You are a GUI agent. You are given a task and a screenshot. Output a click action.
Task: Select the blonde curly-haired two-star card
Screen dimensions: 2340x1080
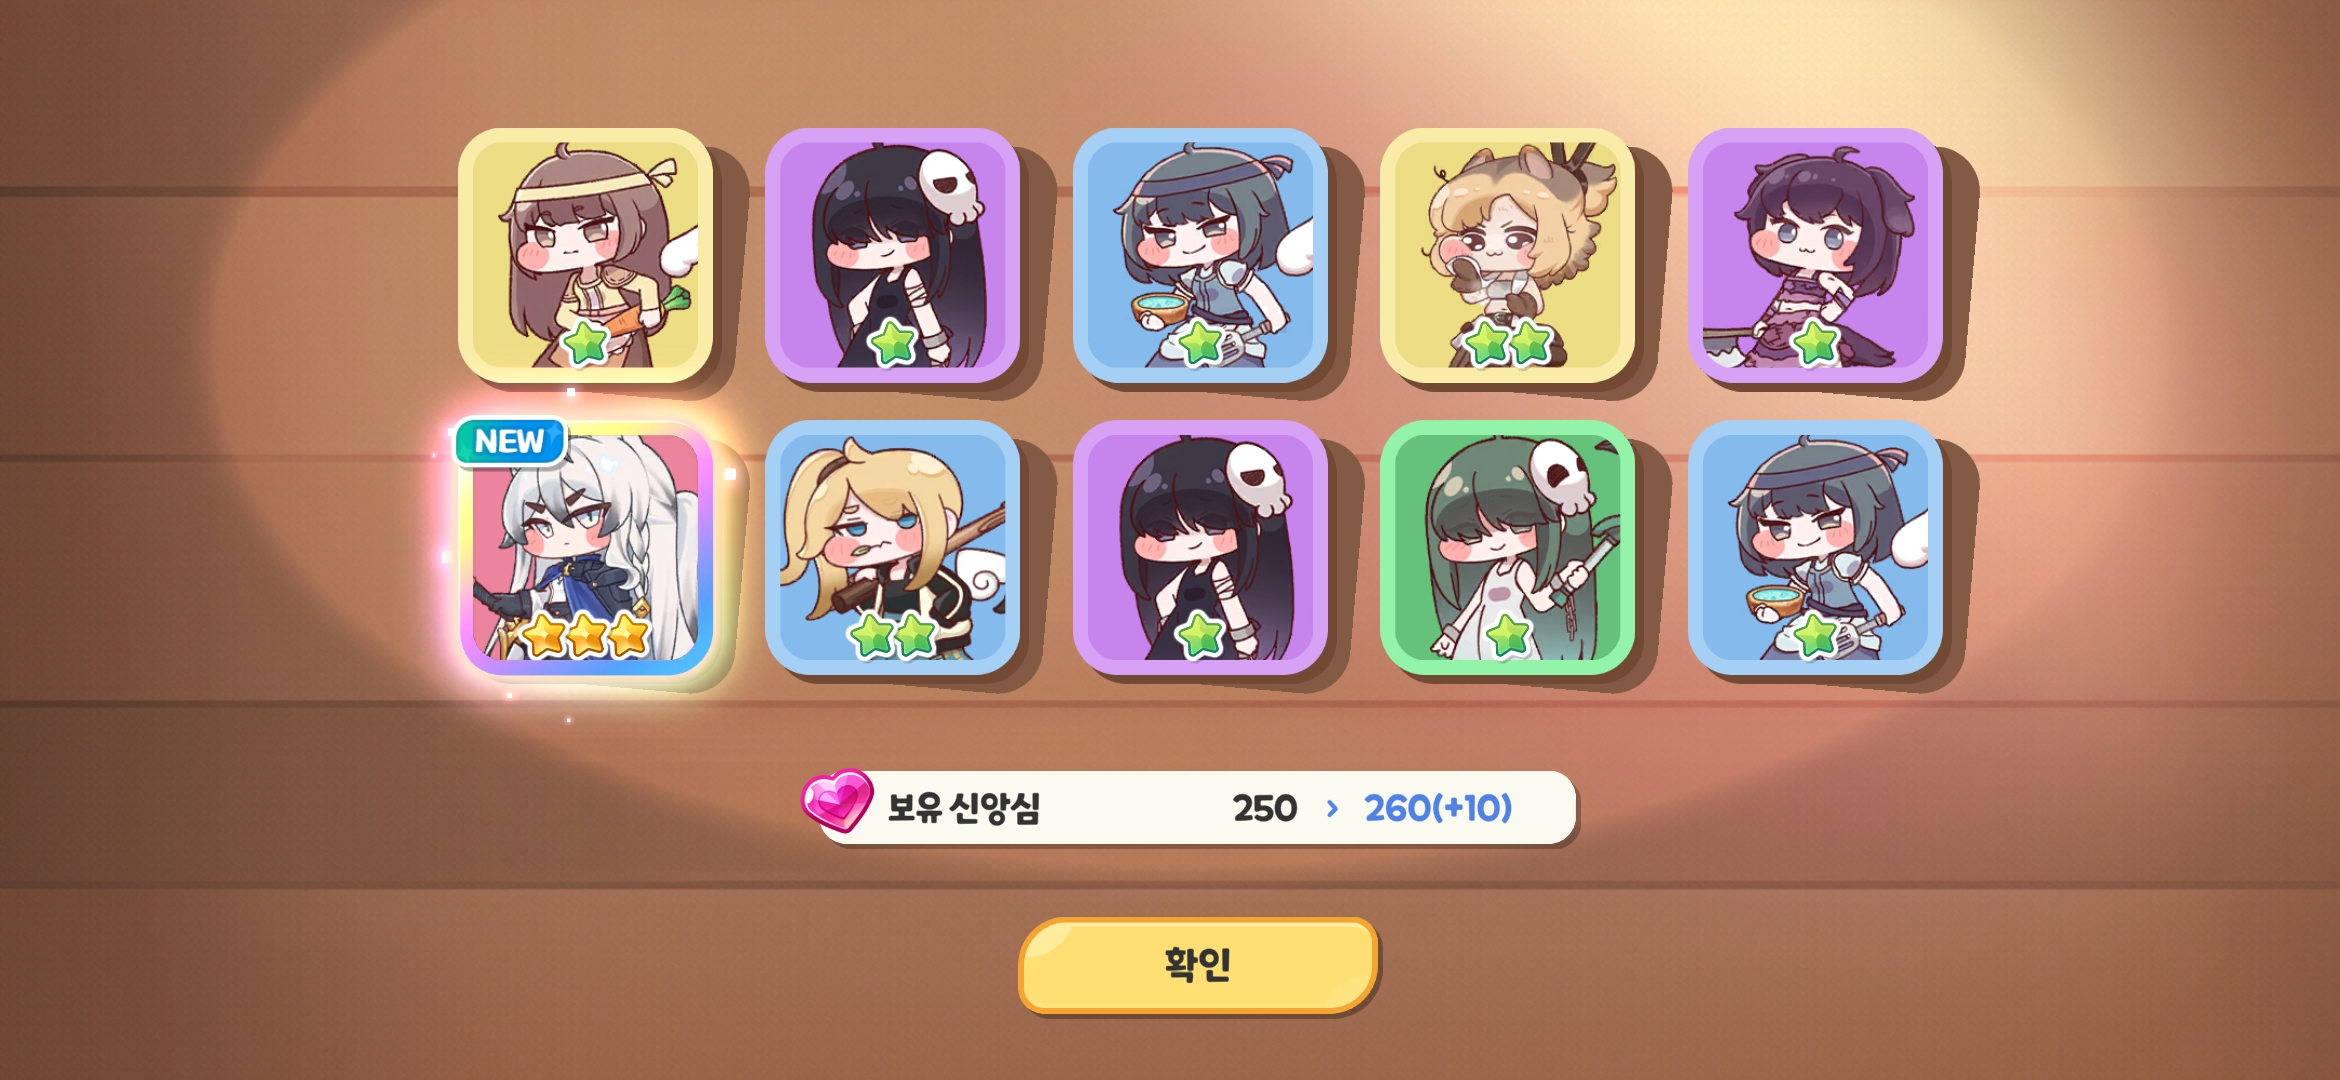pos(1507,255)
